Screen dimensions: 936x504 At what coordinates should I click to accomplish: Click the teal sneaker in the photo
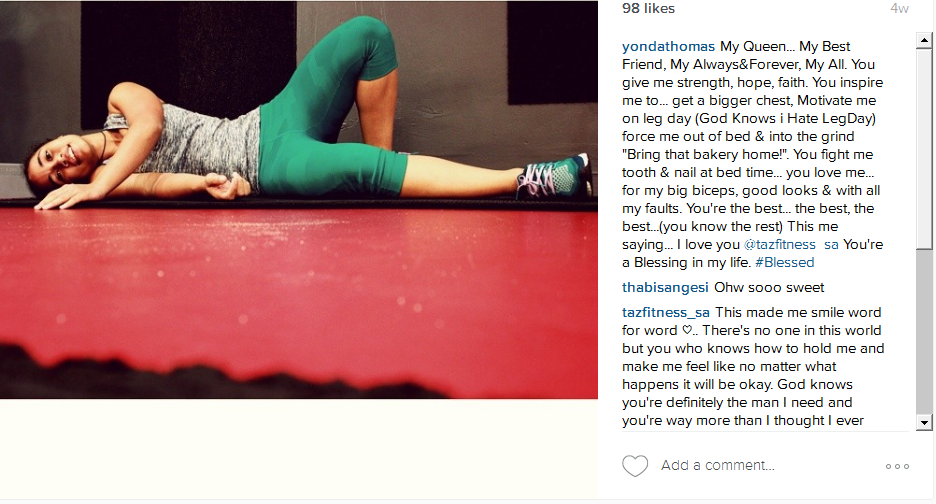pyautogui.click(x=555, y=176)
